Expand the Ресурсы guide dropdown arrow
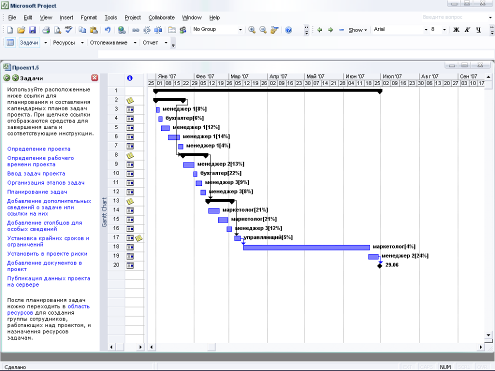495x371 pixels. coord(82,43)
